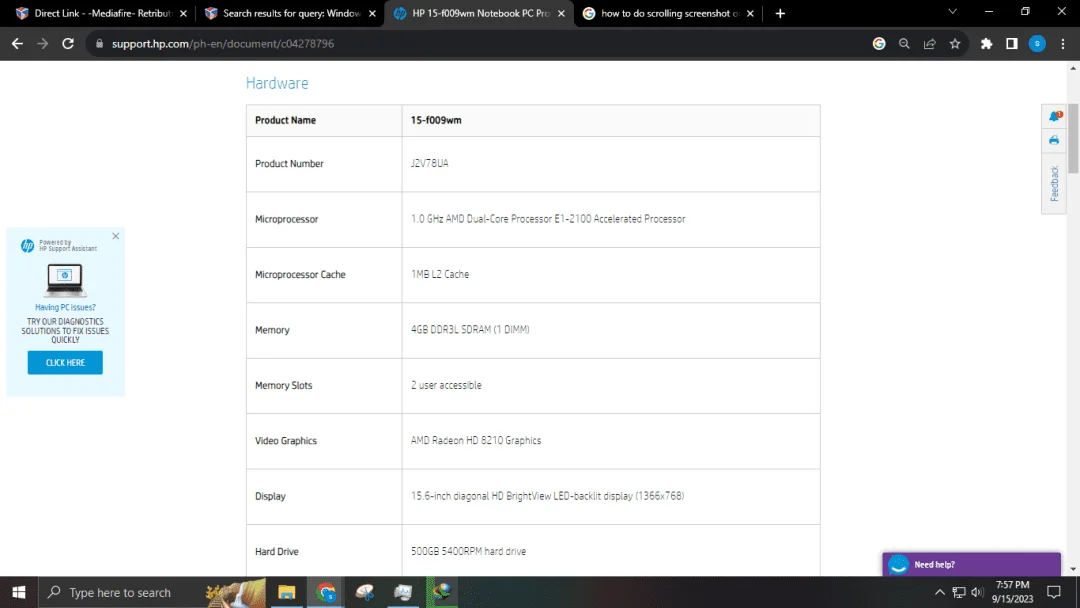This screenshot has width=1080, height=608.
Task: Toggle the browser side panel
Action: [x=1012, y=43]
